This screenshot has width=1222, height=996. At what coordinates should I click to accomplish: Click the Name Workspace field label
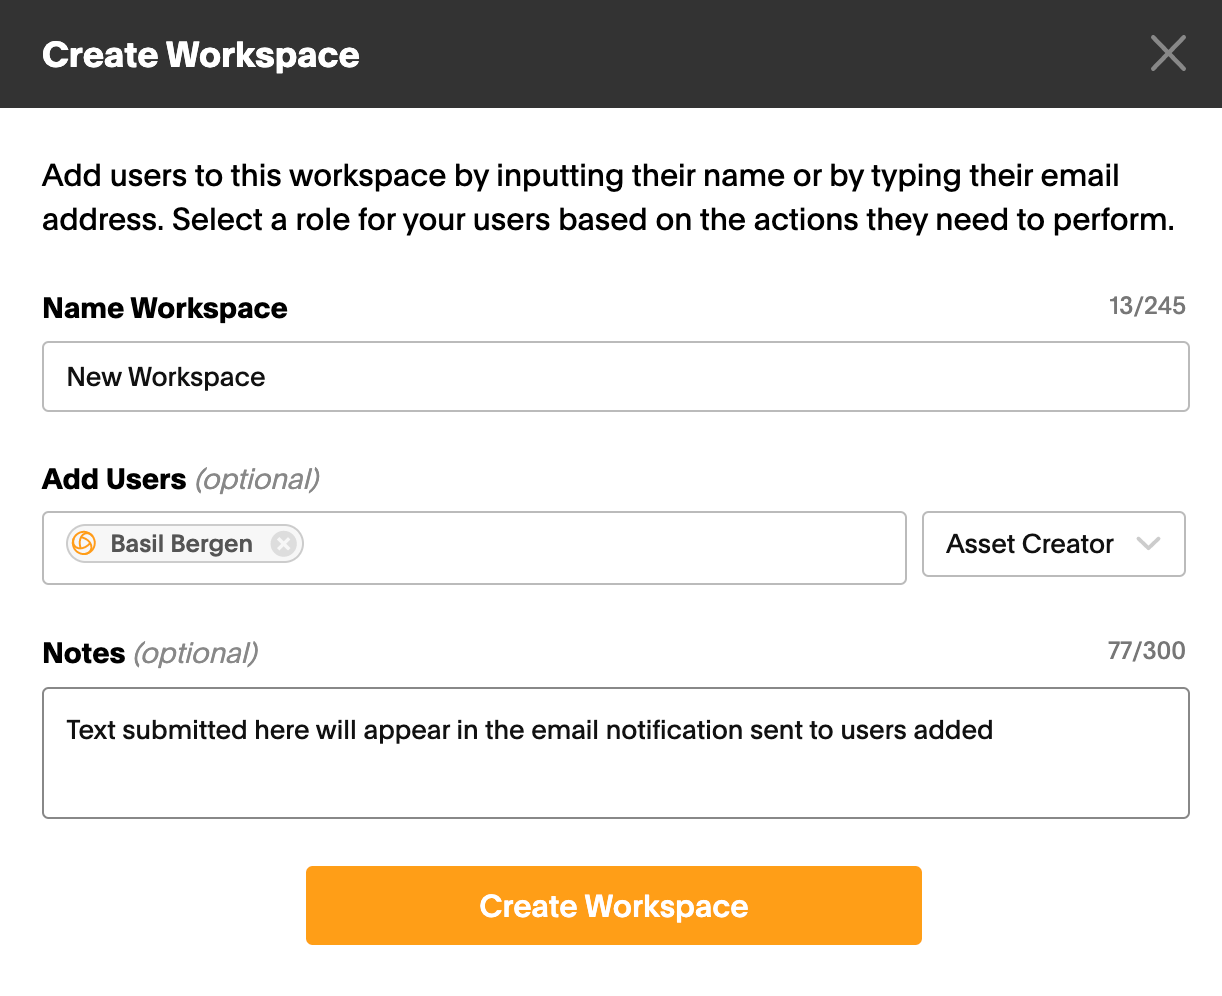pos(165,308)
